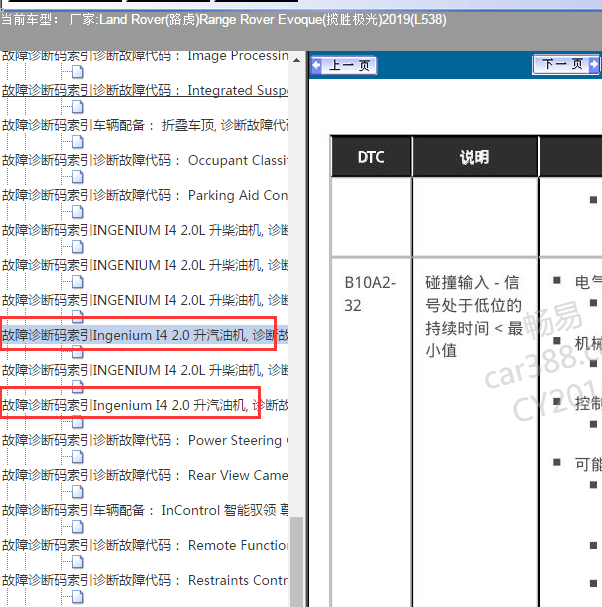Open the Power Steering diagnostic code entry
The height and width of the screenshot is (607, 602).
pyautogui.click(x=145, y=440)
